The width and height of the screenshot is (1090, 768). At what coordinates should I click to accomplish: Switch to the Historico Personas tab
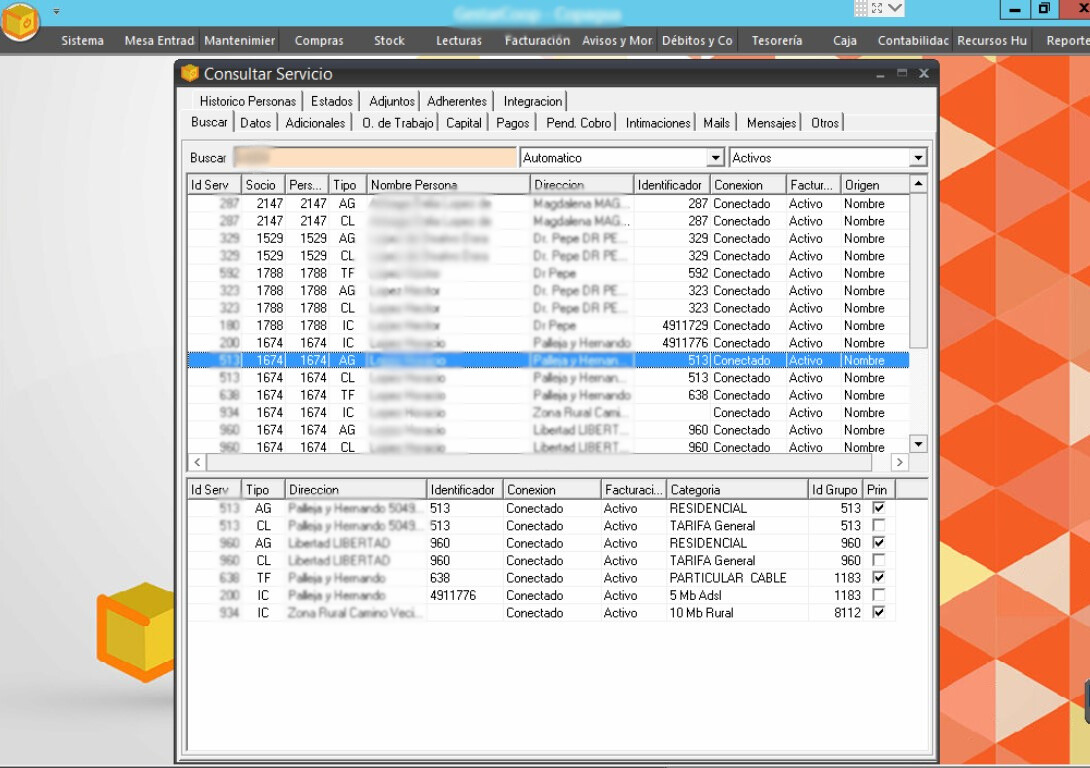coord(247,101)
